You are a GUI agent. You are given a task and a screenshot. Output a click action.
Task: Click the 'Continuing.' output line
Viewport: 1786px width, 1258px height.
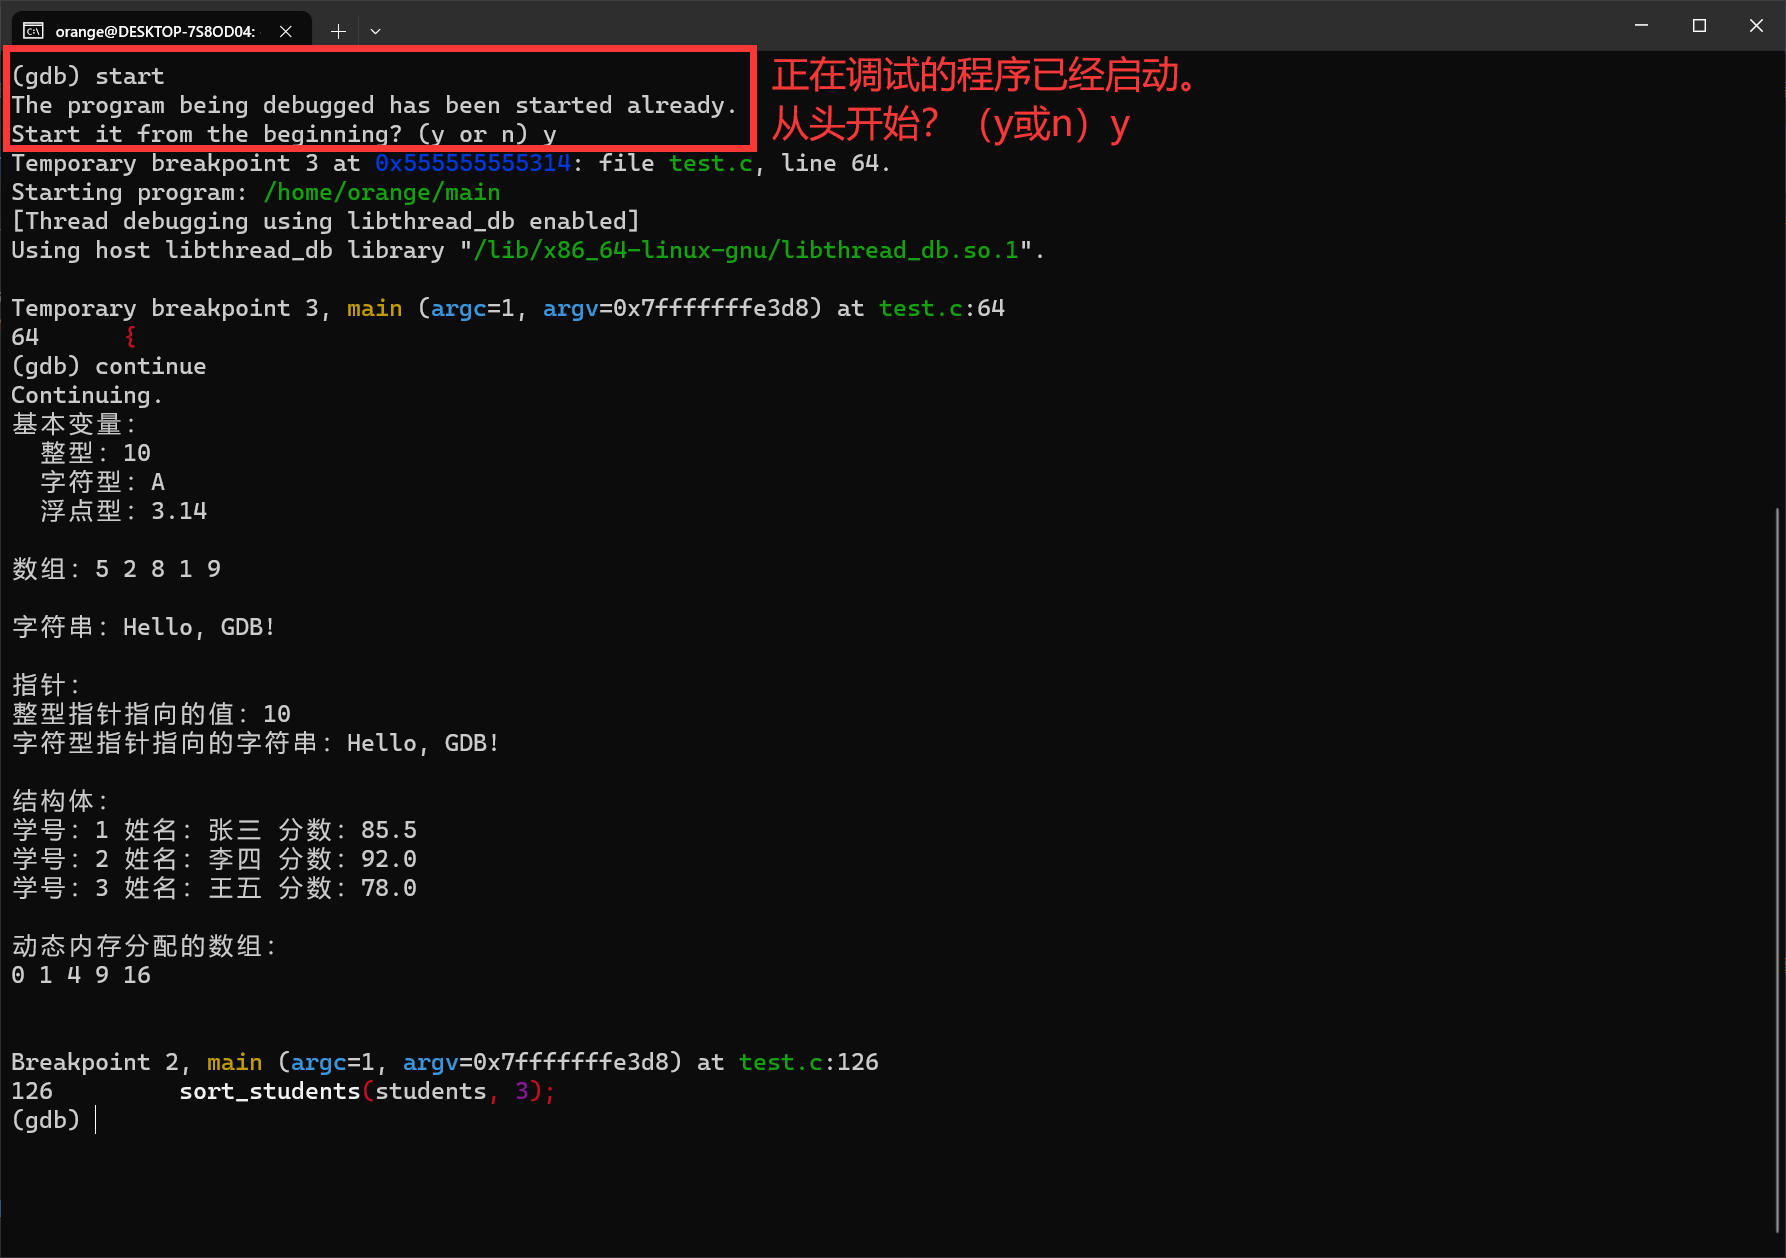click(x=86, y=395)
